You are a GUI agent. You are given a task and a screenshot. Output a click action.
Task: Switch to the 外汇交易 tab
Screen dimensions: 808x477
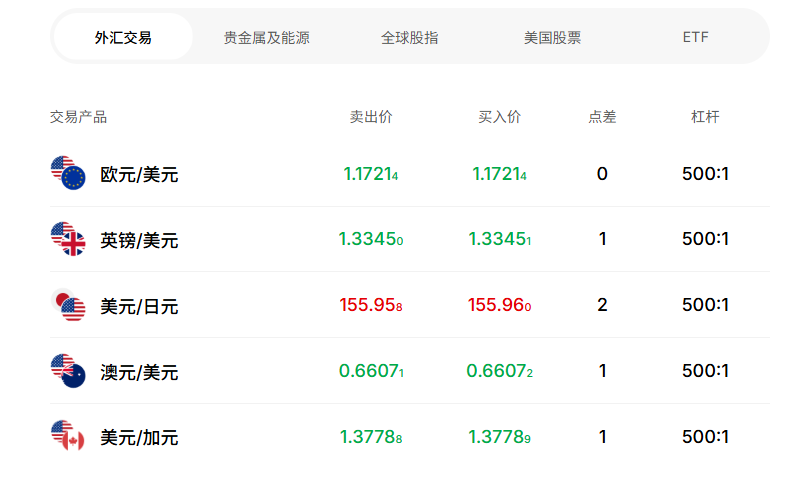[x=123, y=37]
